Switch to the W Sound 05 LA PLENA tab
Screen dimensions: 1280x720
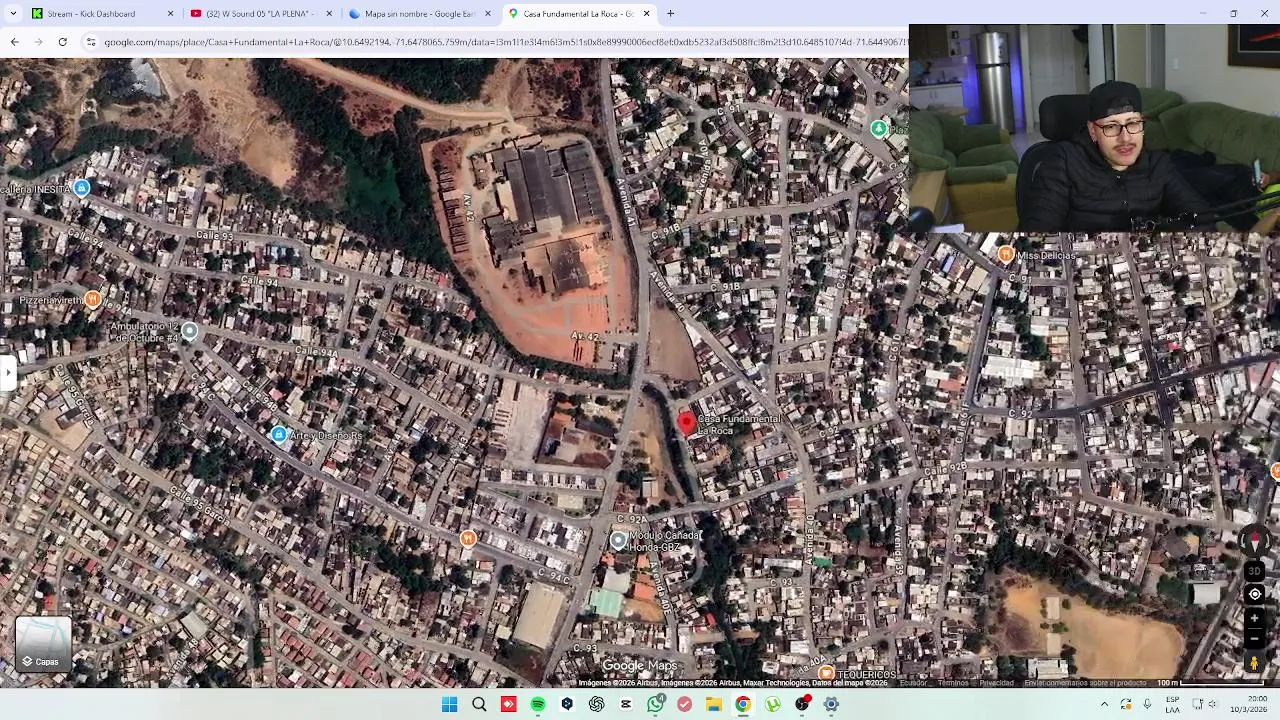pyautogui.click(x=260, y=14)
